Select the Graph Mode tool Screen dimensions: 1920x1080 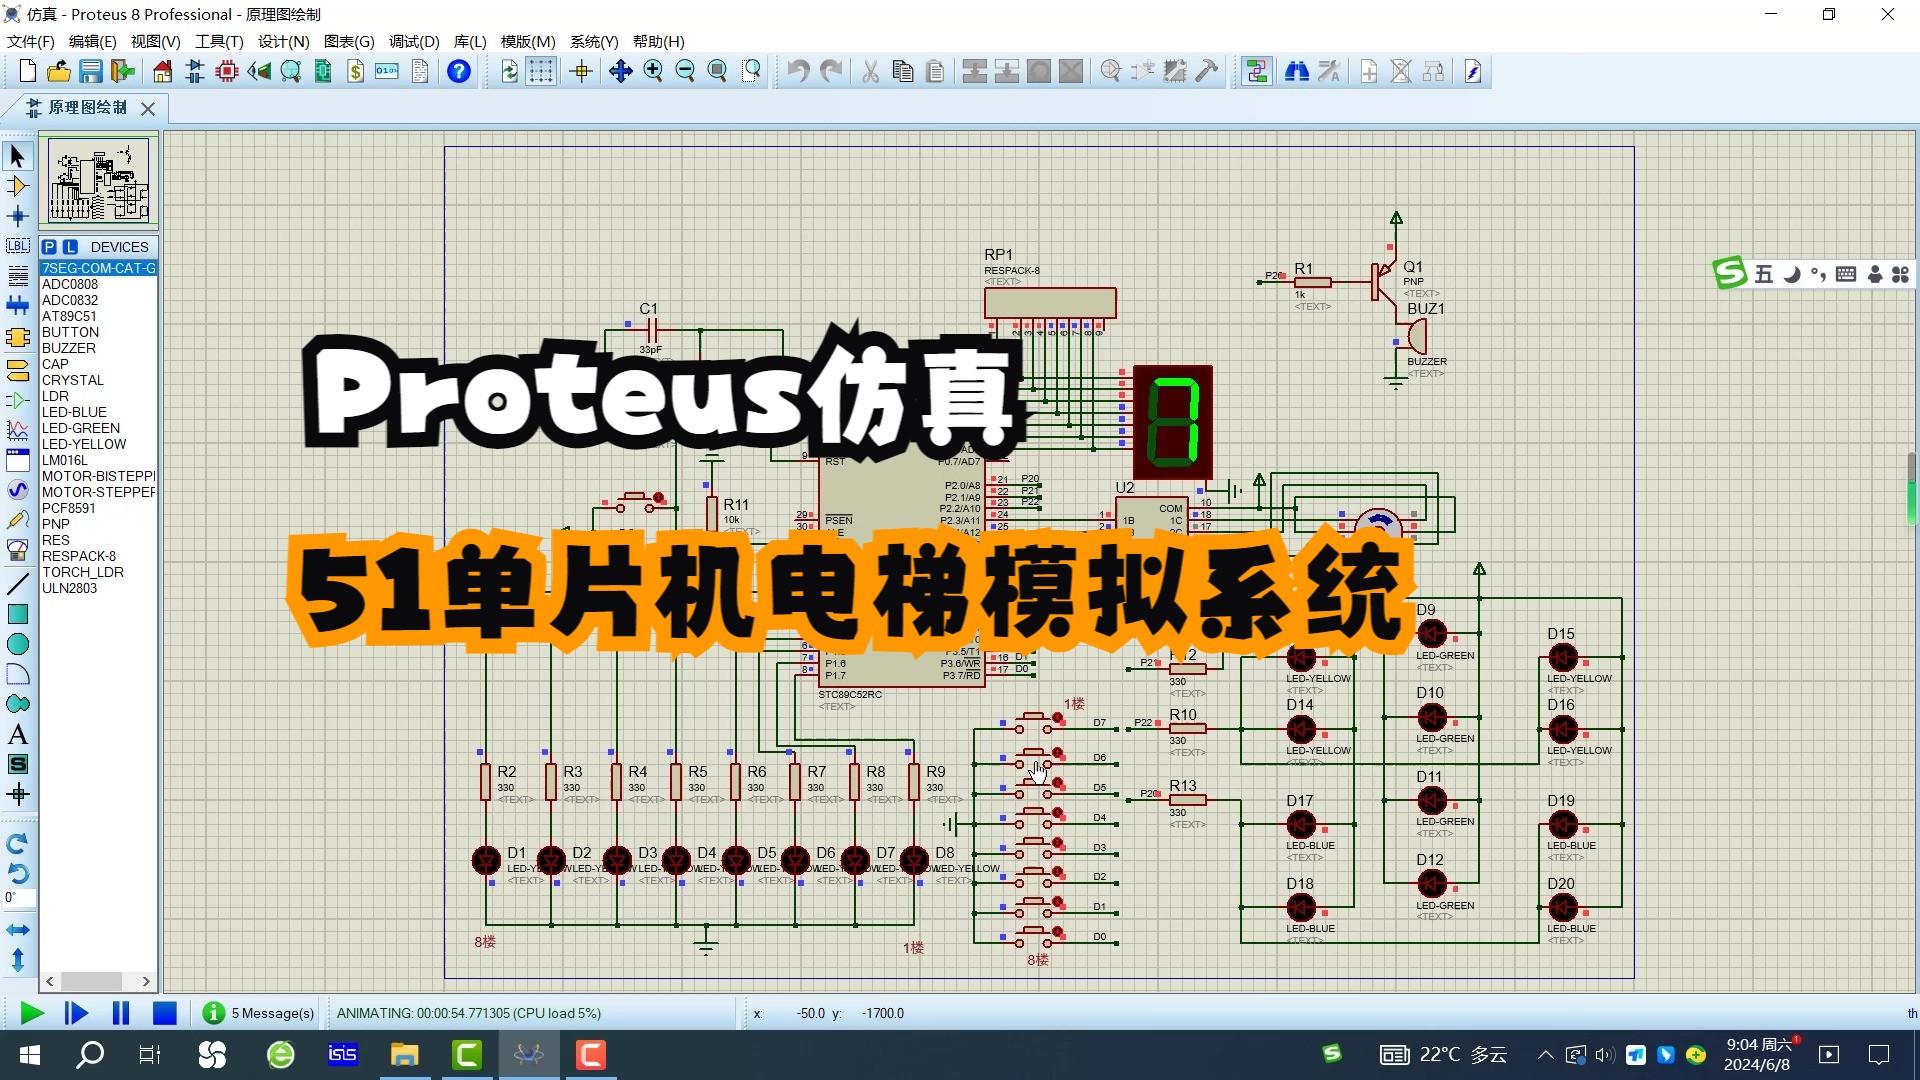(x=17, y=431)
